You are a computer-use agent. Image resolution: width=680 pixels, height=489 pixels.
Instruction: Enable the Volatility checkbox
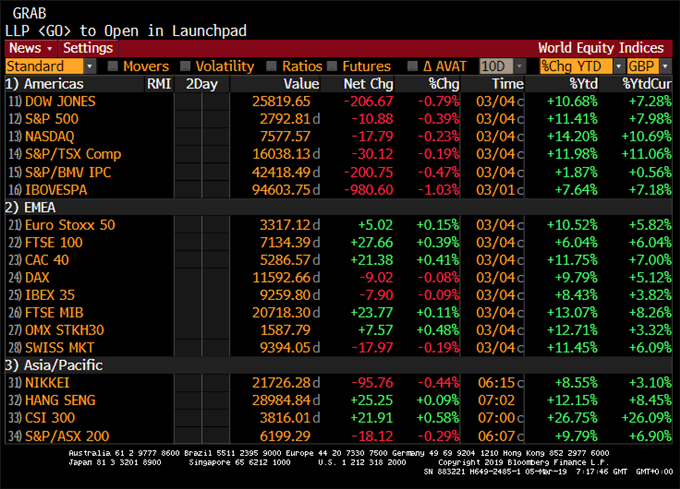tap(185, 66)
